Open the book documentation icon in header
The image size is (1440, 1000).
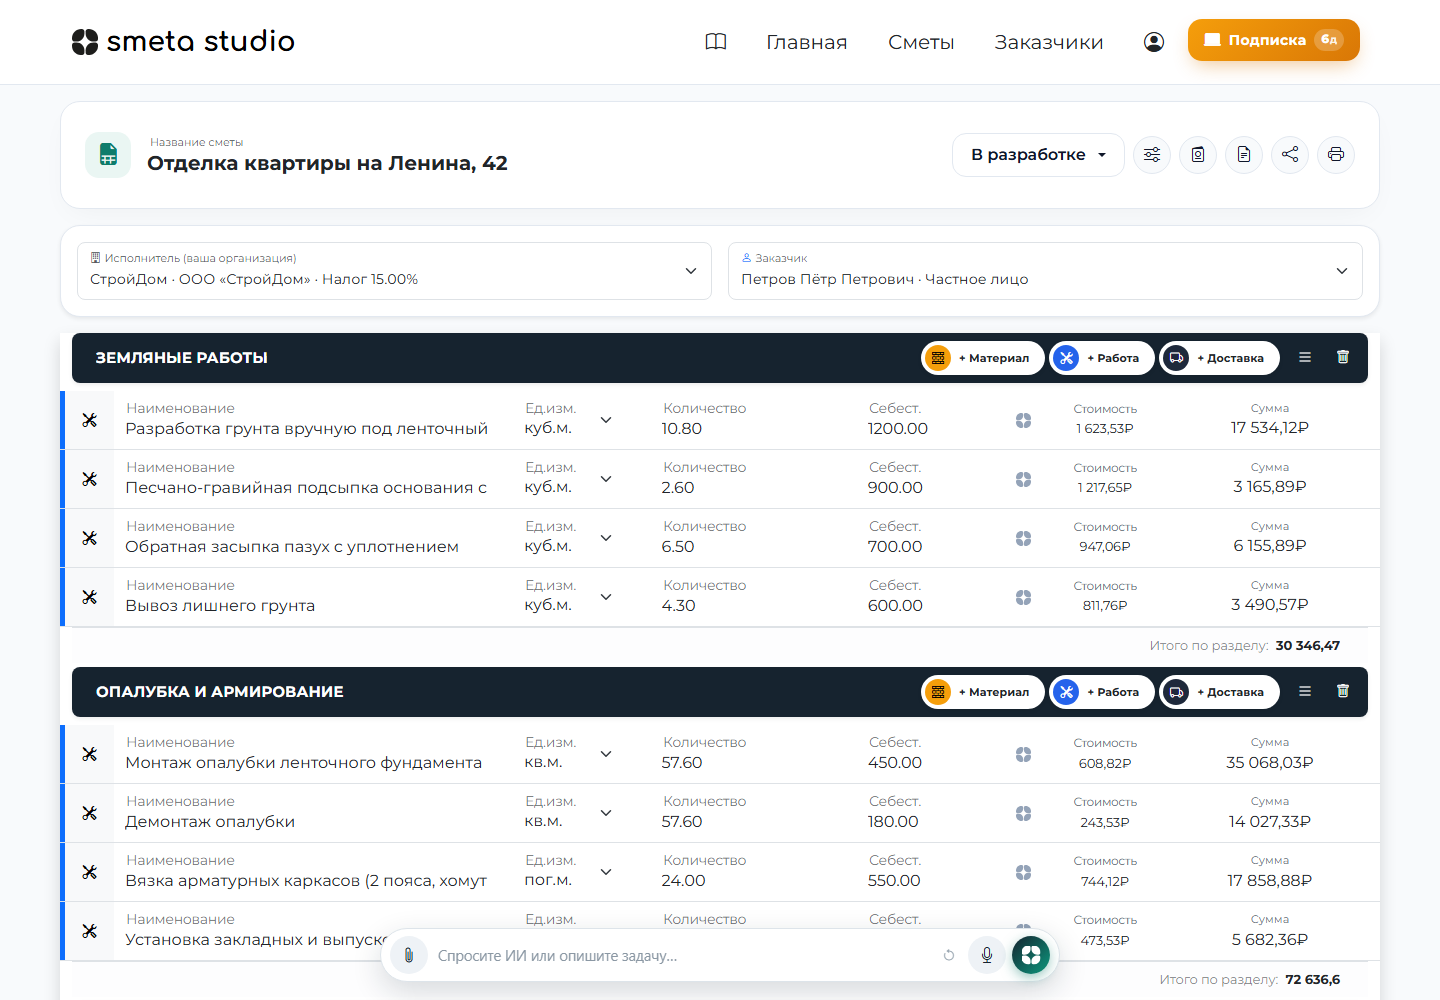coord(716,42)
